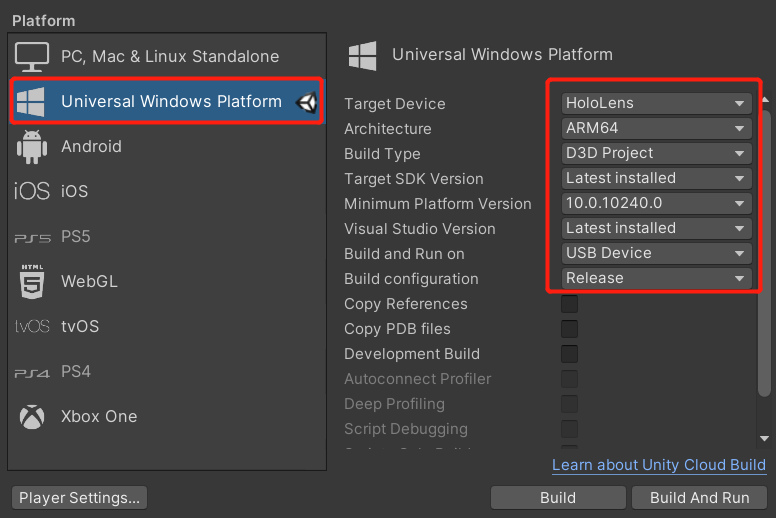776x518 pixels.
Task: Select the PS5 platform icon
Action: [x=32, y=237]
